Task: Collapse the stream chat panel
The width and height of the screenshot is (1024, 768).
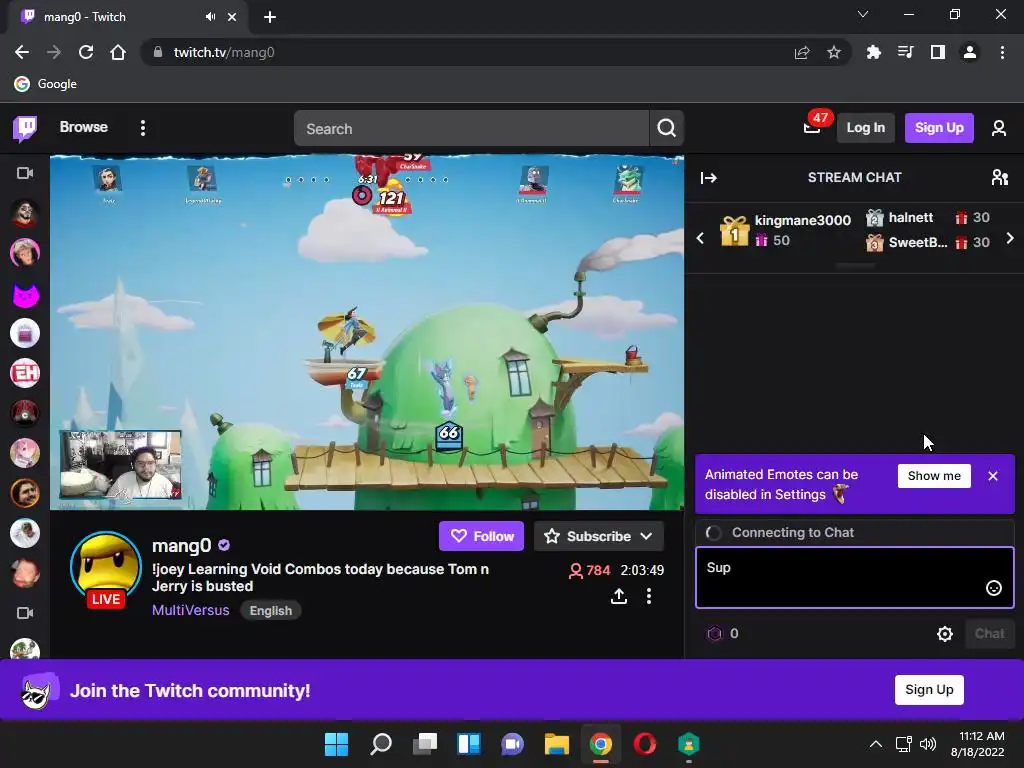Action: click(x=709, y=178)
